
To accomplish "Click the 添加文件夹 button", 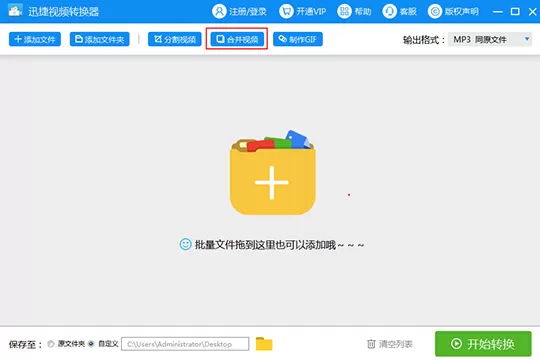I will pyautogui.click(x=100, y=39).
